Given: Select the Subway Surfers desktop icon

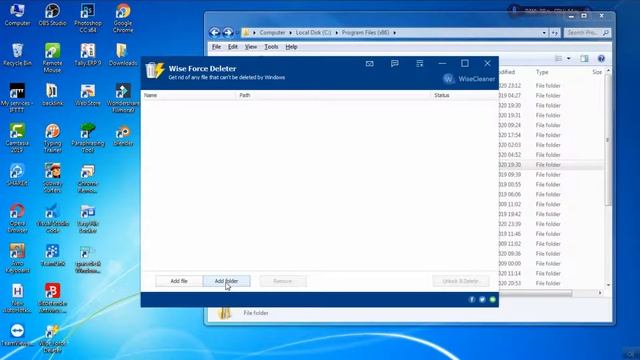Looking at the screenshot, I should pos(52,178).
